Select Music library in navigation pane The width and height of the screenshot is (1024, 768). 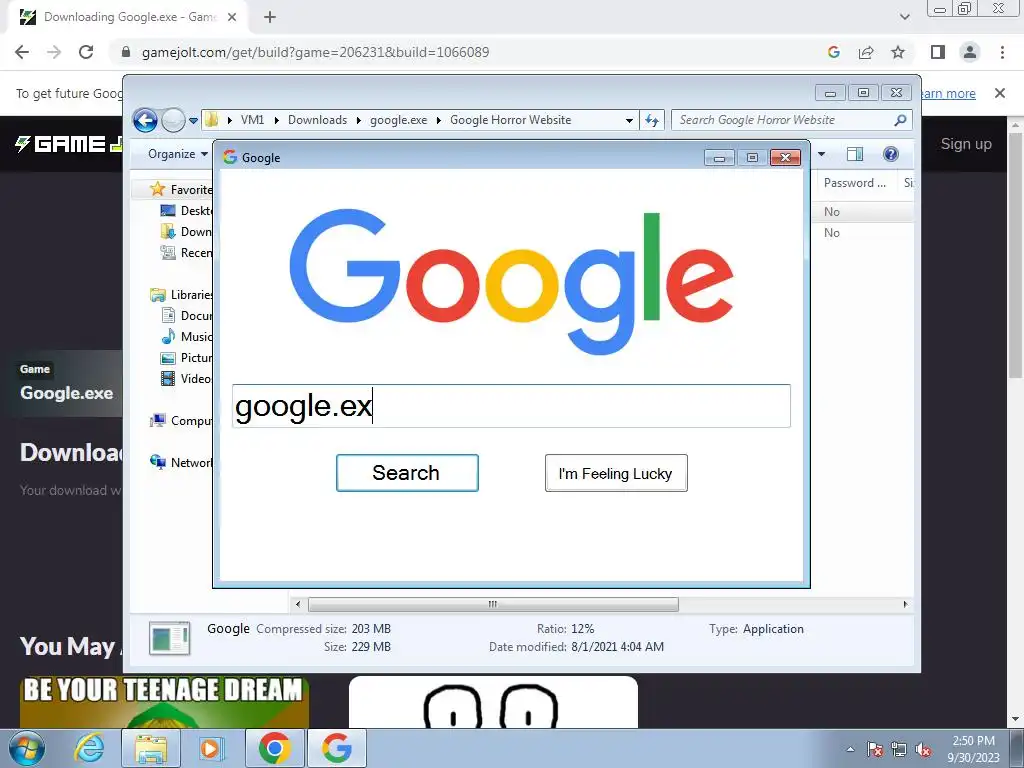[187, 336]
